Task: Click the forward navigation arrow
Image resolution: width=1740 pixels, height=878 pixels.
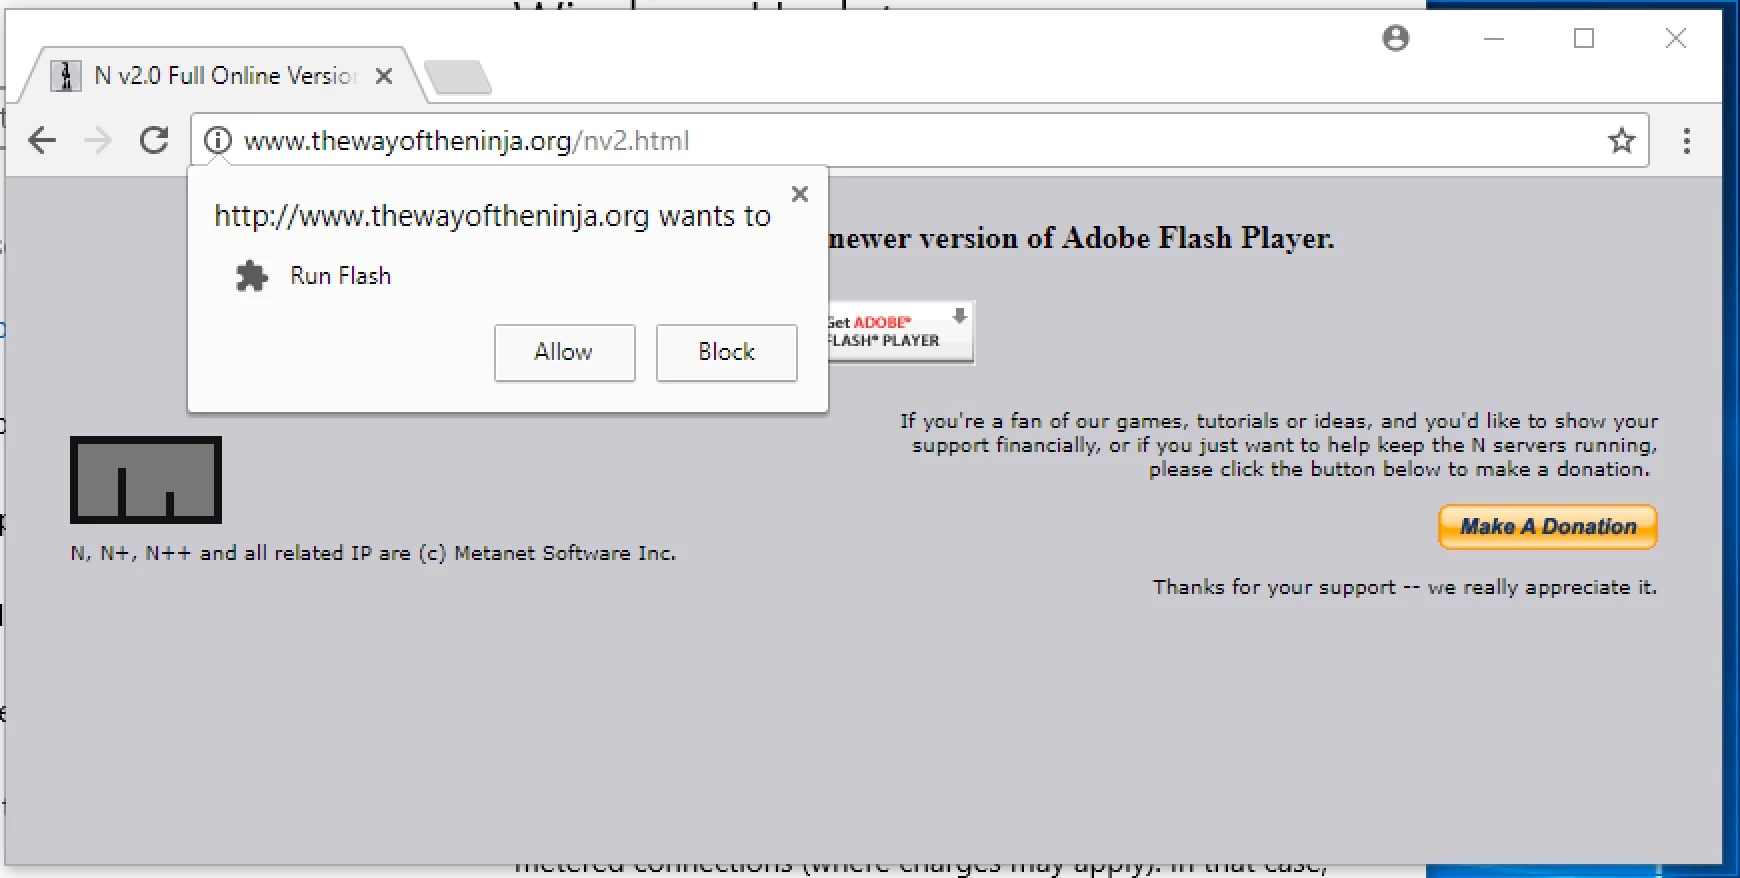Action: tap(98, 140)
